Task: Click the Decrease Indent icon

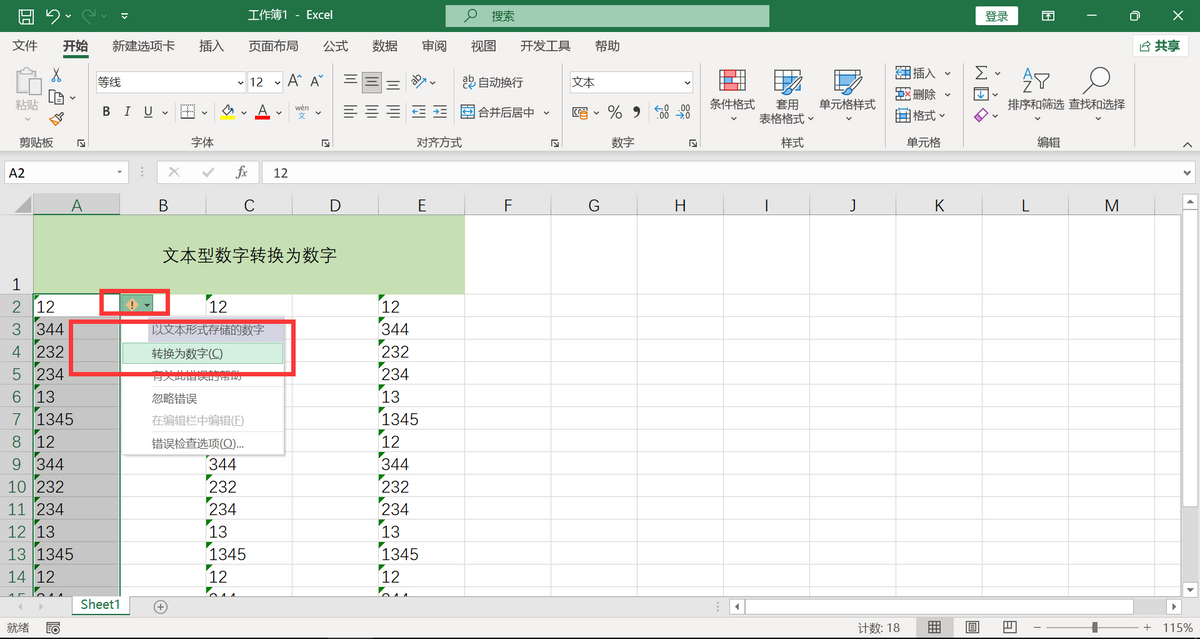Action: [x=419, y=112]
